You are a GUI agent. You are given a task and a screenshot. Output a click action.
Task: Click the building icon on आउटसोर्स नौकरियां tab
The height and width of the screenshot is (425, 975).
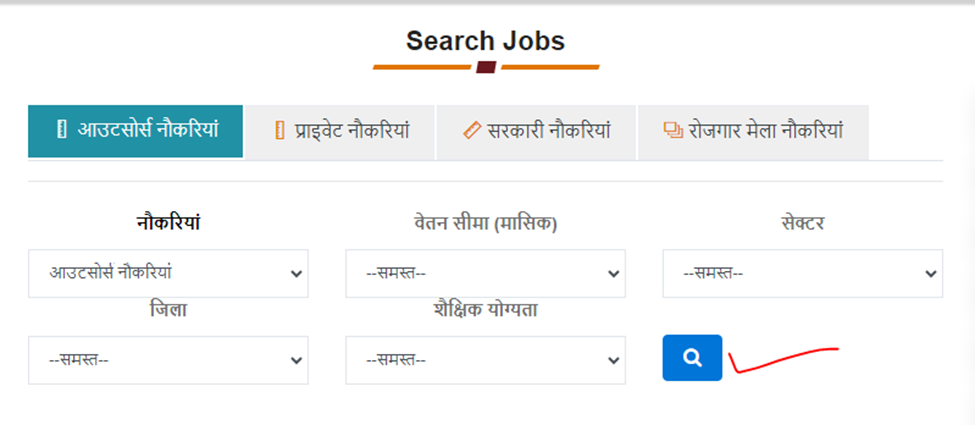tap(61, 131)
